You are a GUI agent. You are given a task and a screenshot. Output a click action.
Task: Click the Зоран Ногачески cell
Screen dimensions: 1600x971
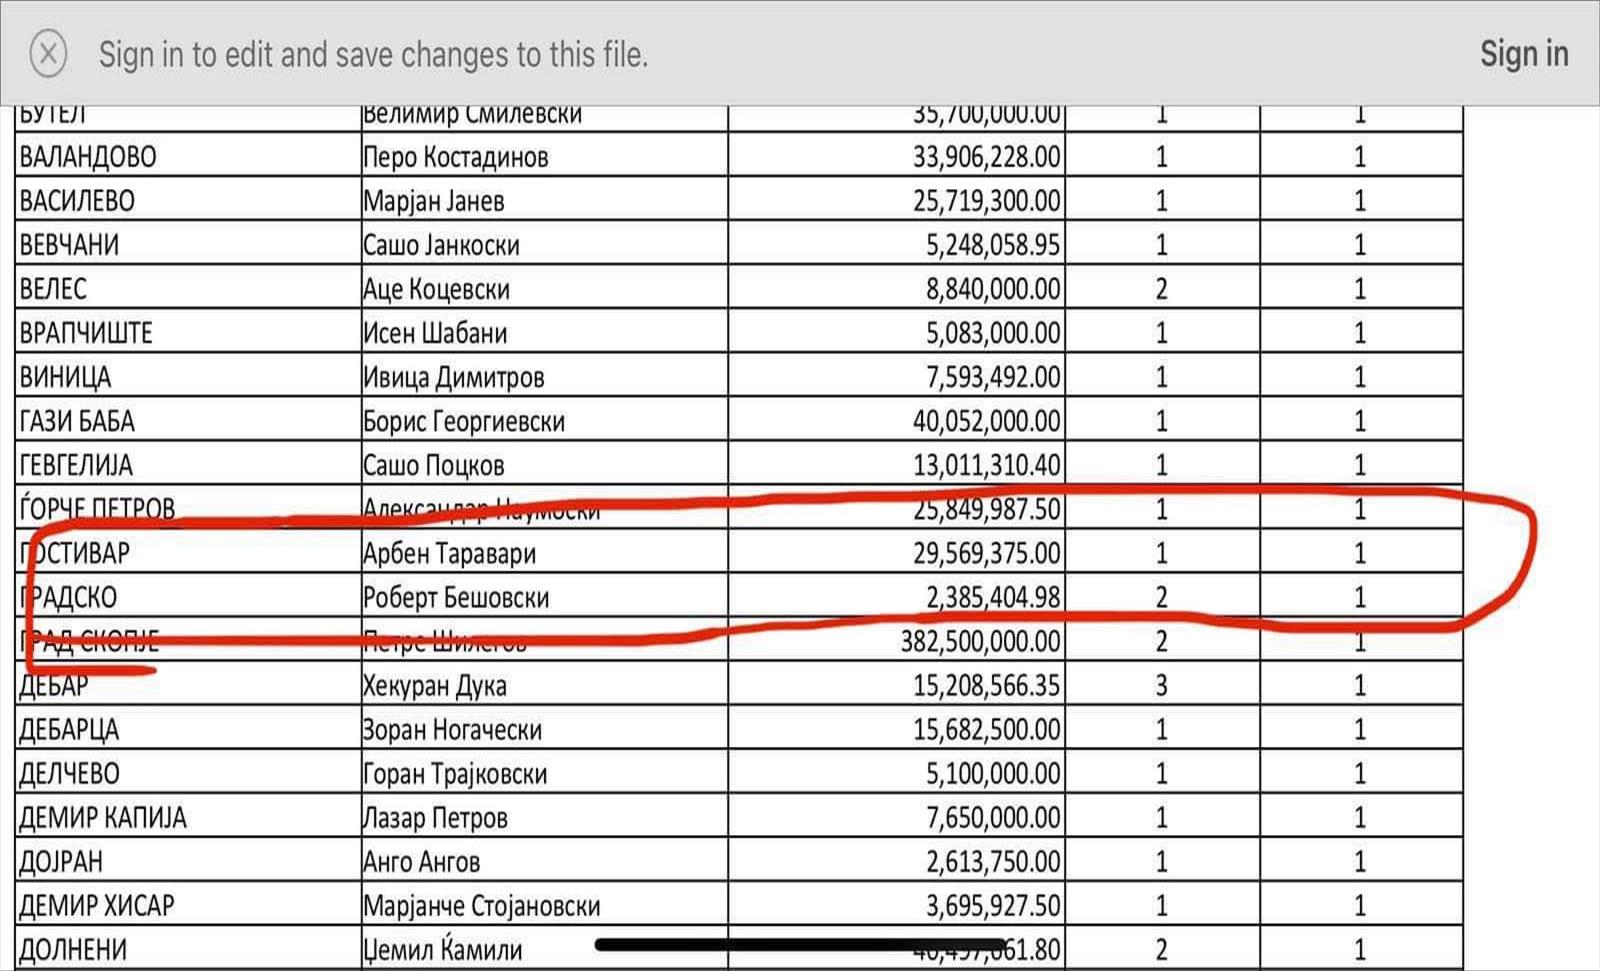click(544, 728)
